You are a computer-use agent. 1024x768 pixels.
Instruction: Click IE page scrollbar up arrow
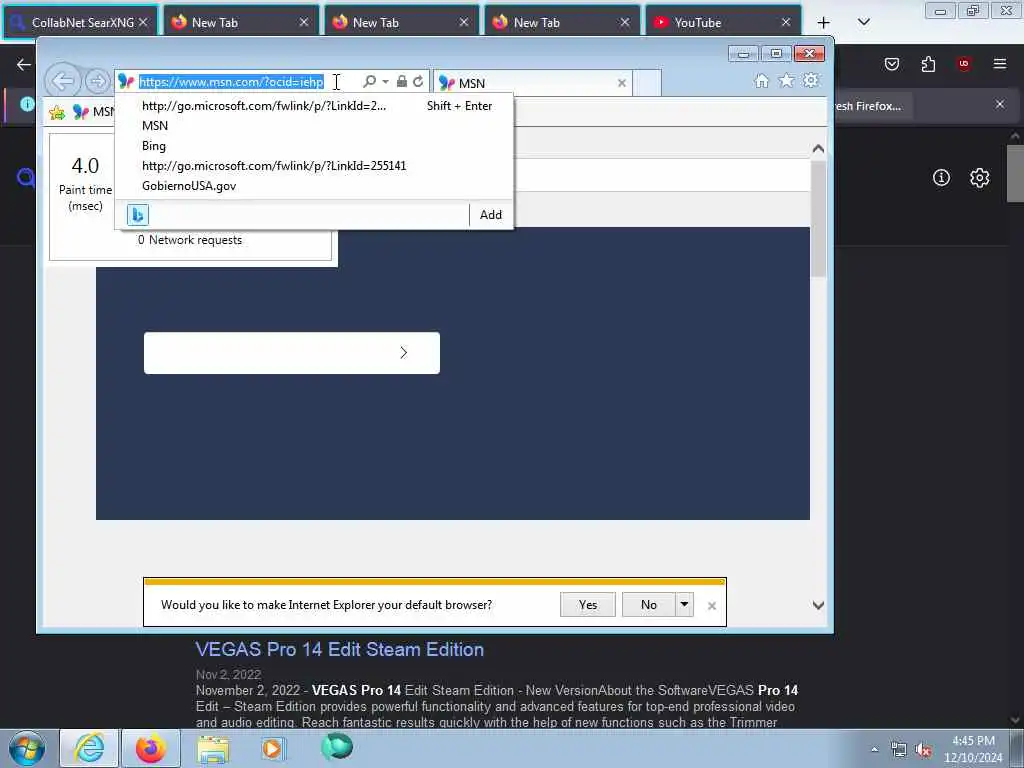click(x=818, y=149)
